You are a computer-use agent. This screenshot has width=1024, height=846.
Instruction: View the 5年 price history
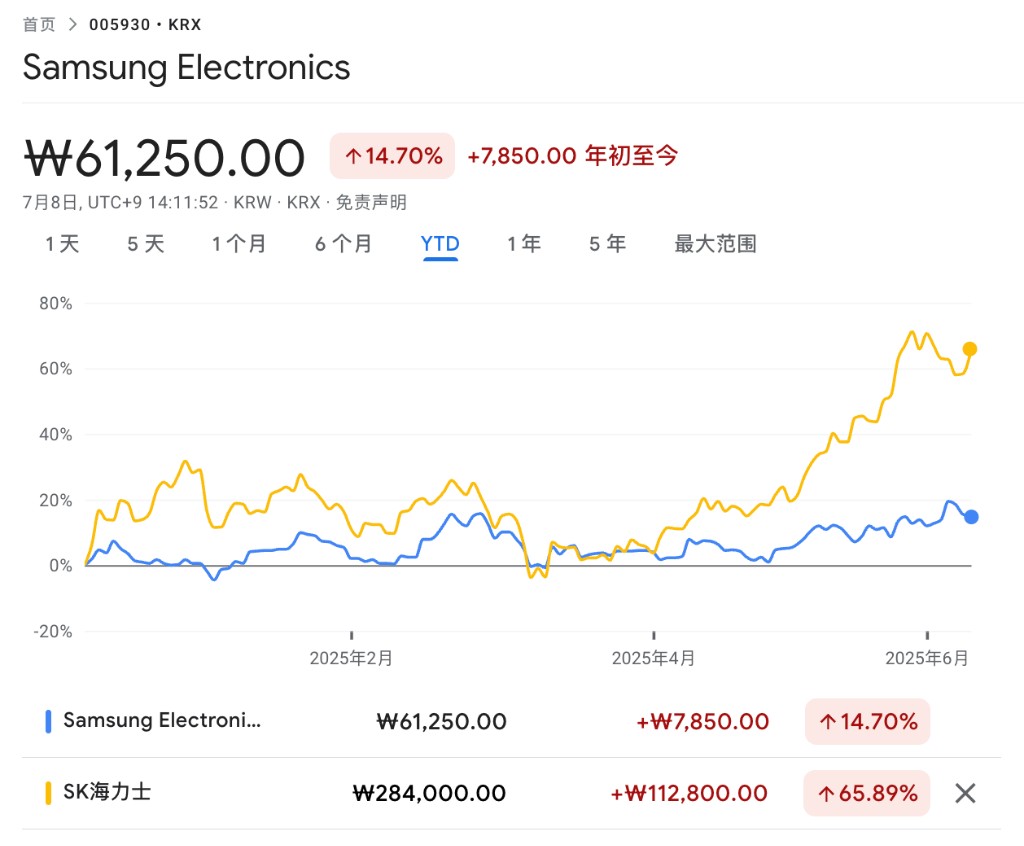607,244
